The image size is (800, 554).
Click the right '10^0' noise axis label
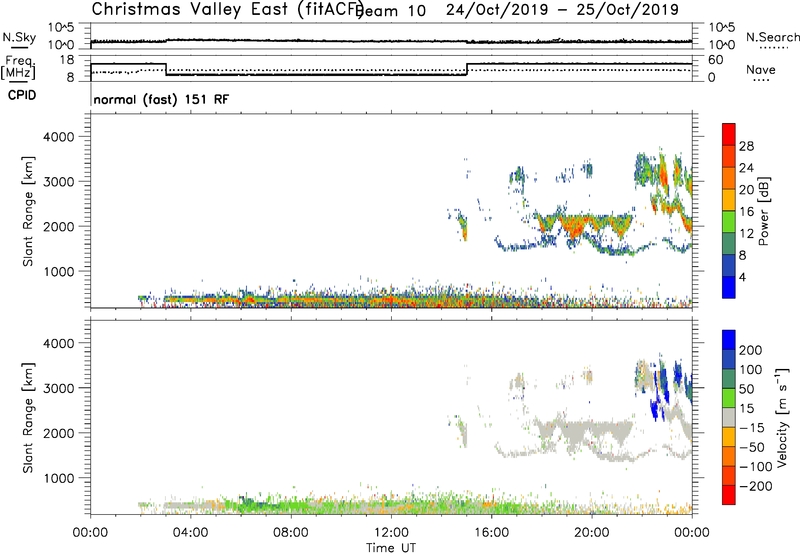721,45
